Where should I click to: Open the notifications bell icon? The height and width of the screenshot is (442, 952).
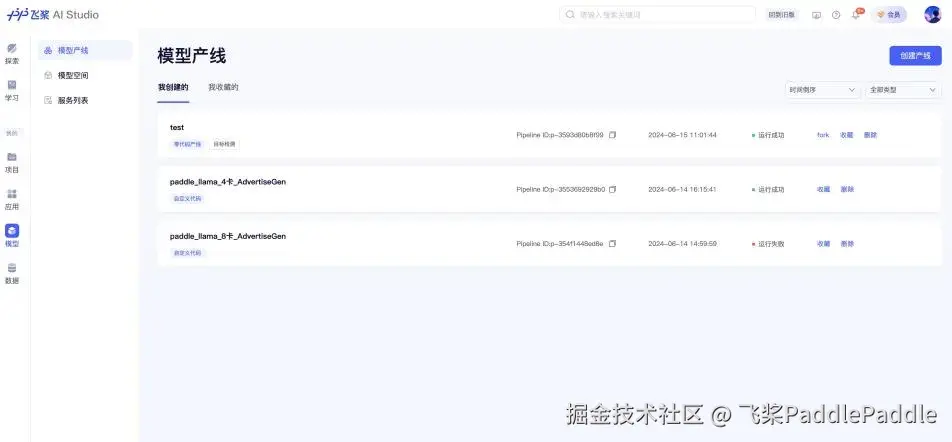(x=856, y=15)
